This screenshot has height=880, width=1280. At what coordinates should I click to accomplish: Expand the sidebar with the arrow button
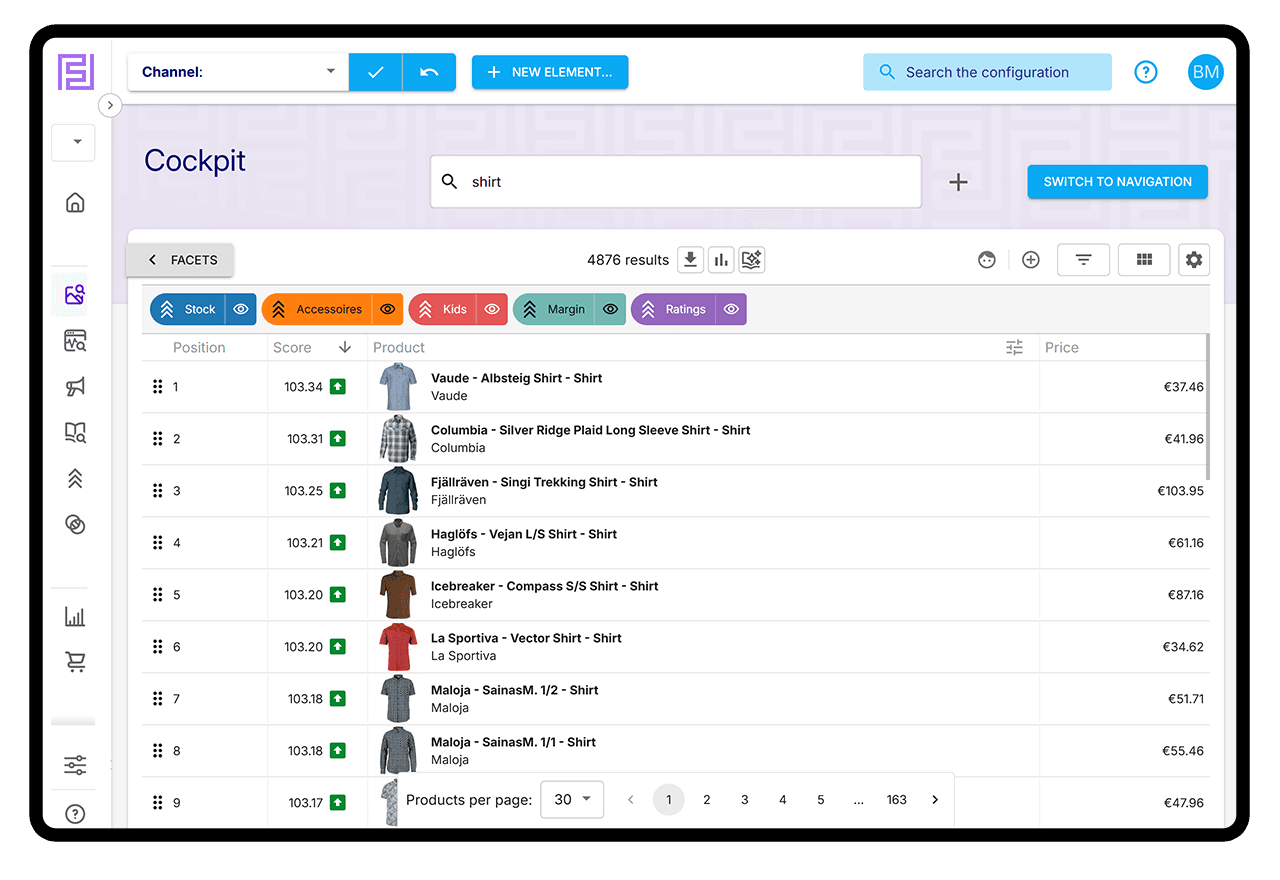click(110, 104)
